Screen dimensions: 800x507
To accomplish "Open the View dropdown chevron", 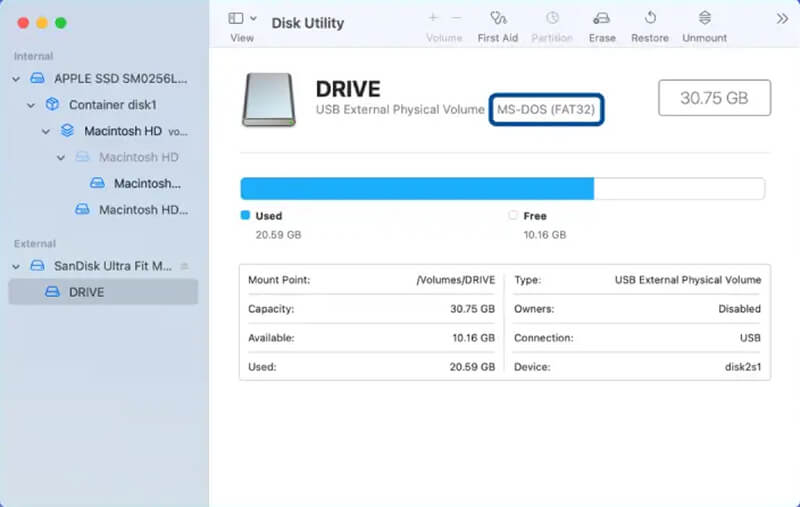I will point(253,18).
